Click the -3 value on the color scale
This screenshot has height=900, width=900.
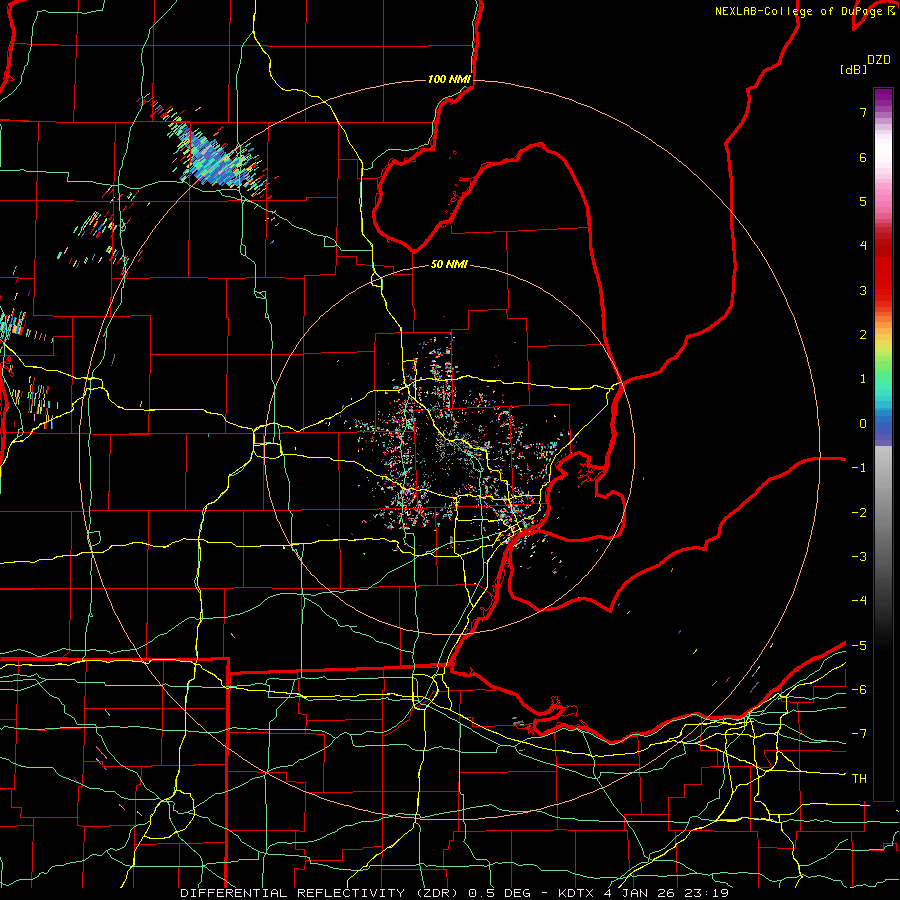[x=859, y=557]
